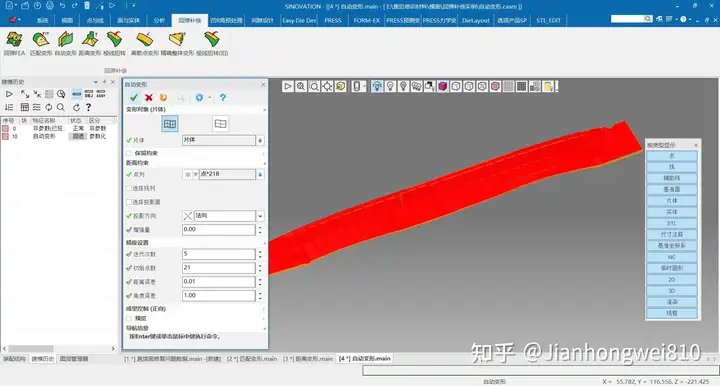Click the blue arrow beside 片体 field
Image resolution: width=720 pixels, height=386 pixels.
(x=260, y=140)
